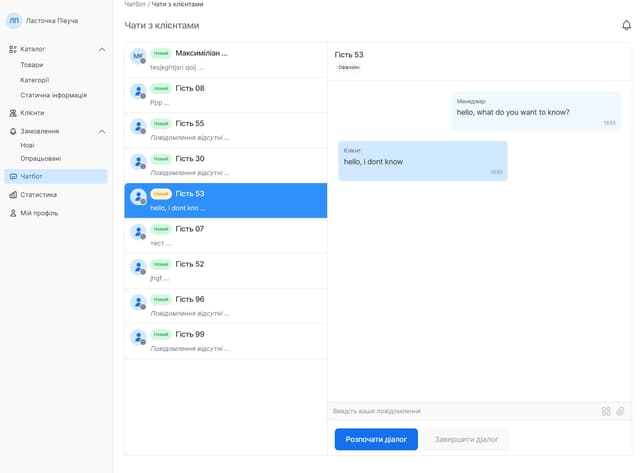This screenshot has width=640, height=473.
Task: Click the Статистика chart icon in sidebar
Action: 13,195
